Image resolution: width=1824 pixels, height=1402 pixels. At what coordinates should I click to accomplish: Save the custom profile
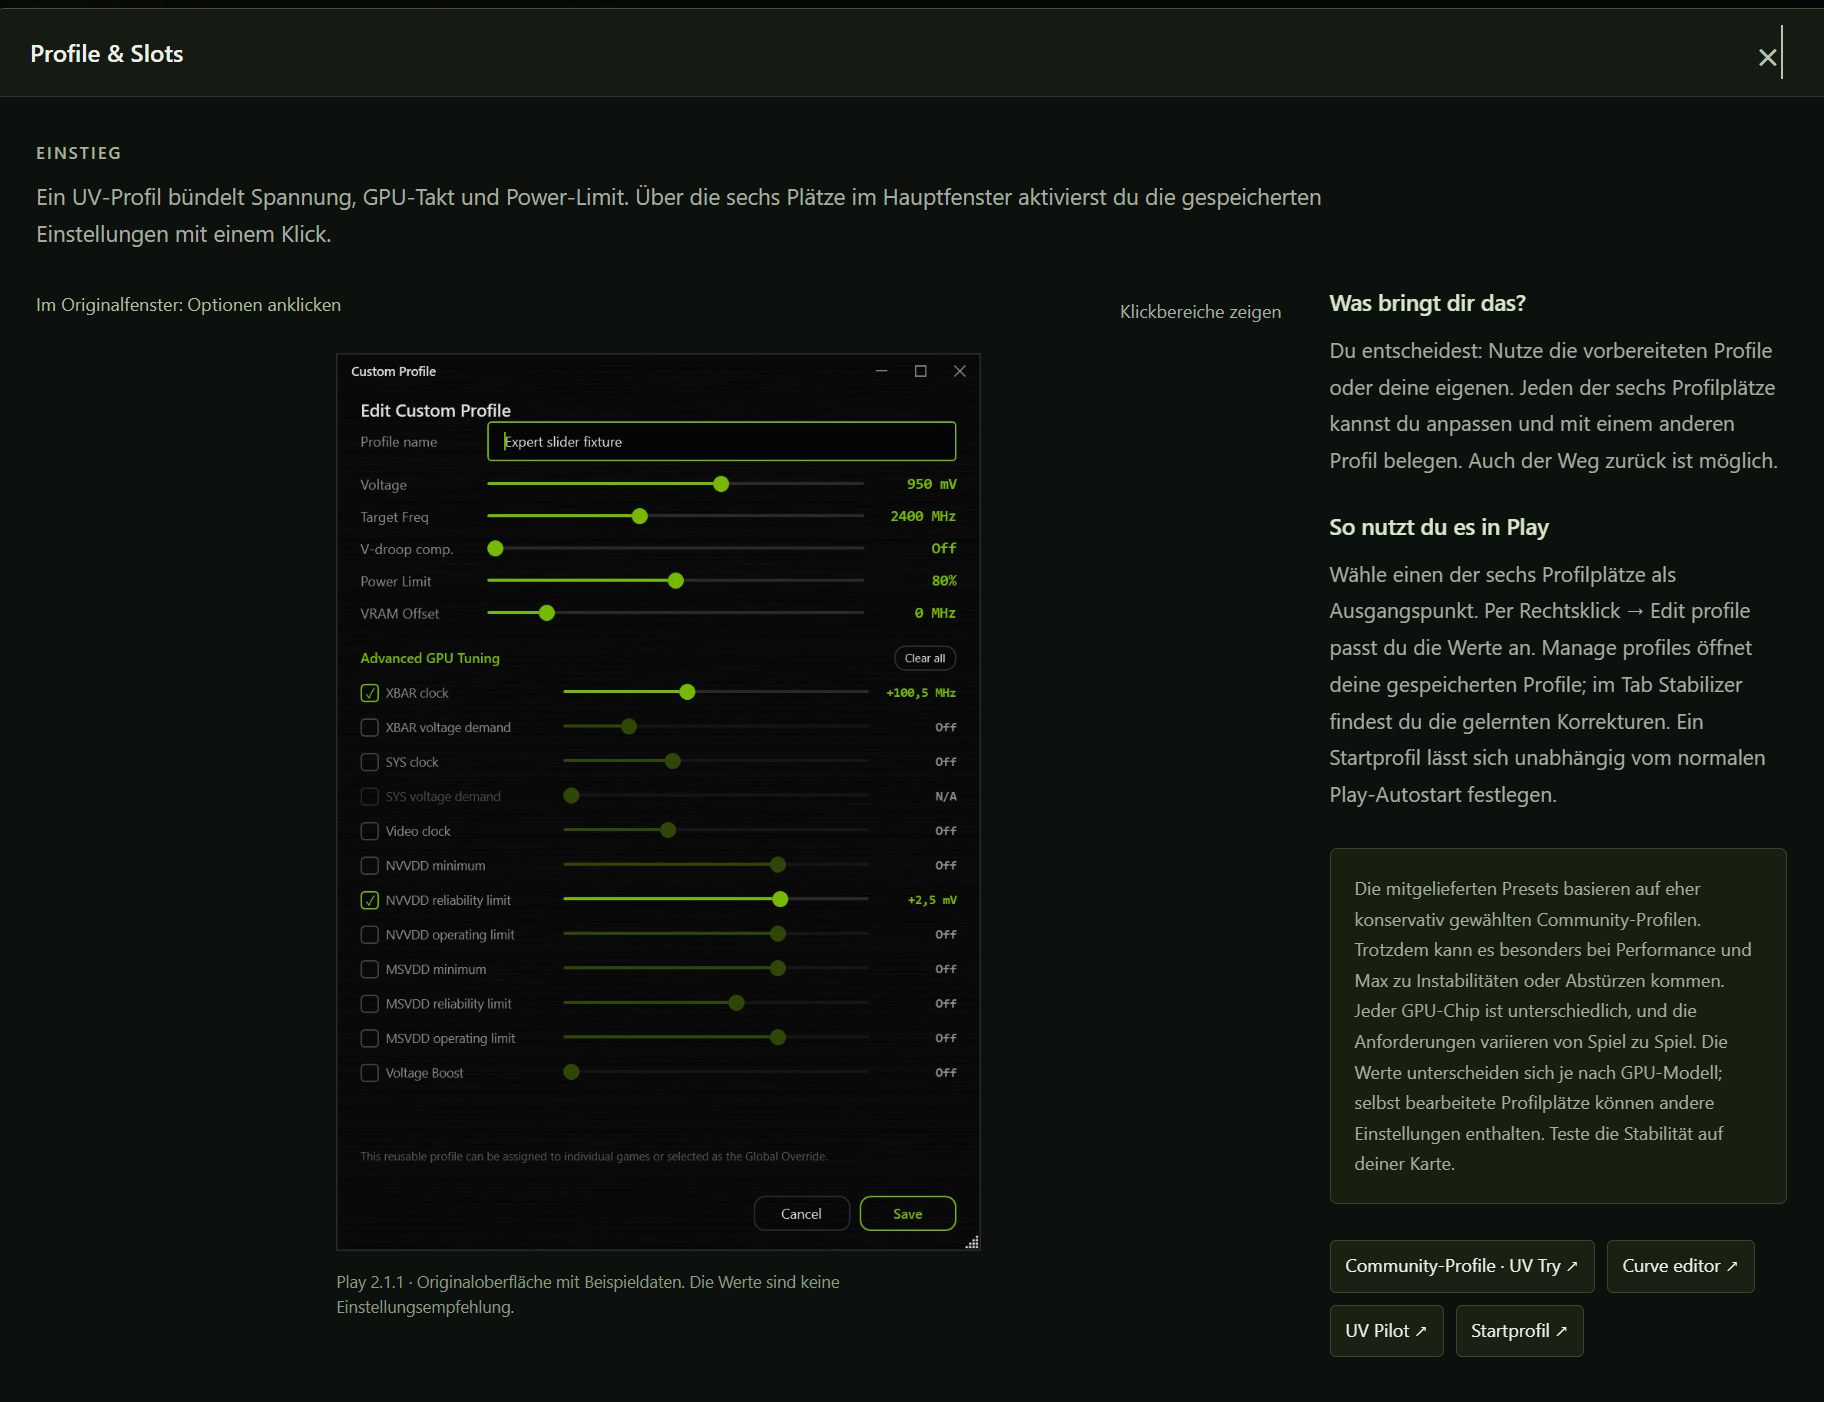pos(907,1213)
